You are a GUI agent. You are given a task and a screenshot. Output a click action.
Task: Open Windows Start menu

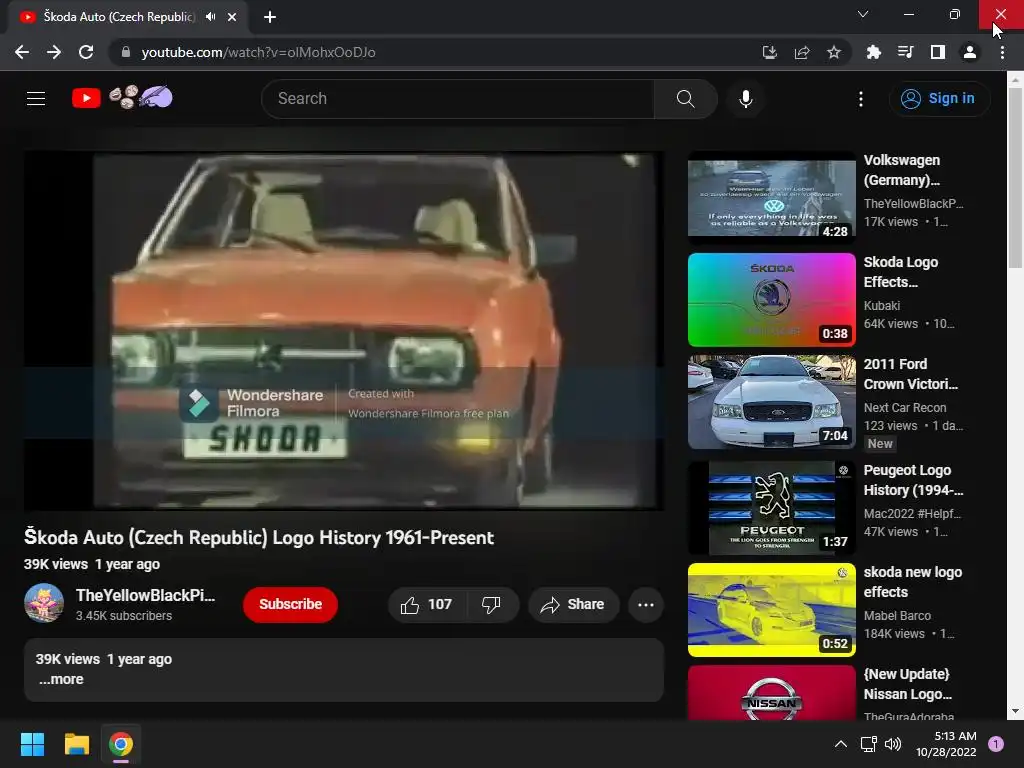click(32, 744)
